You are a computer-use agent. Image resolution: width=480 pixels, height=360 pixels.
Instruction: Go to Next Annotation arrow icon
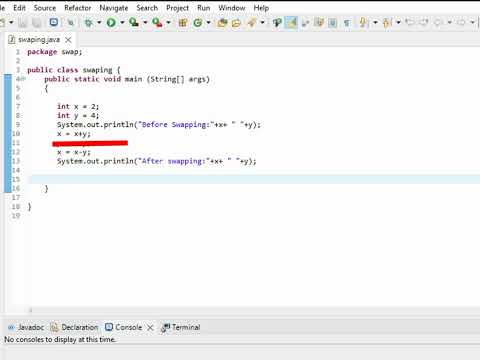point(363,23)
